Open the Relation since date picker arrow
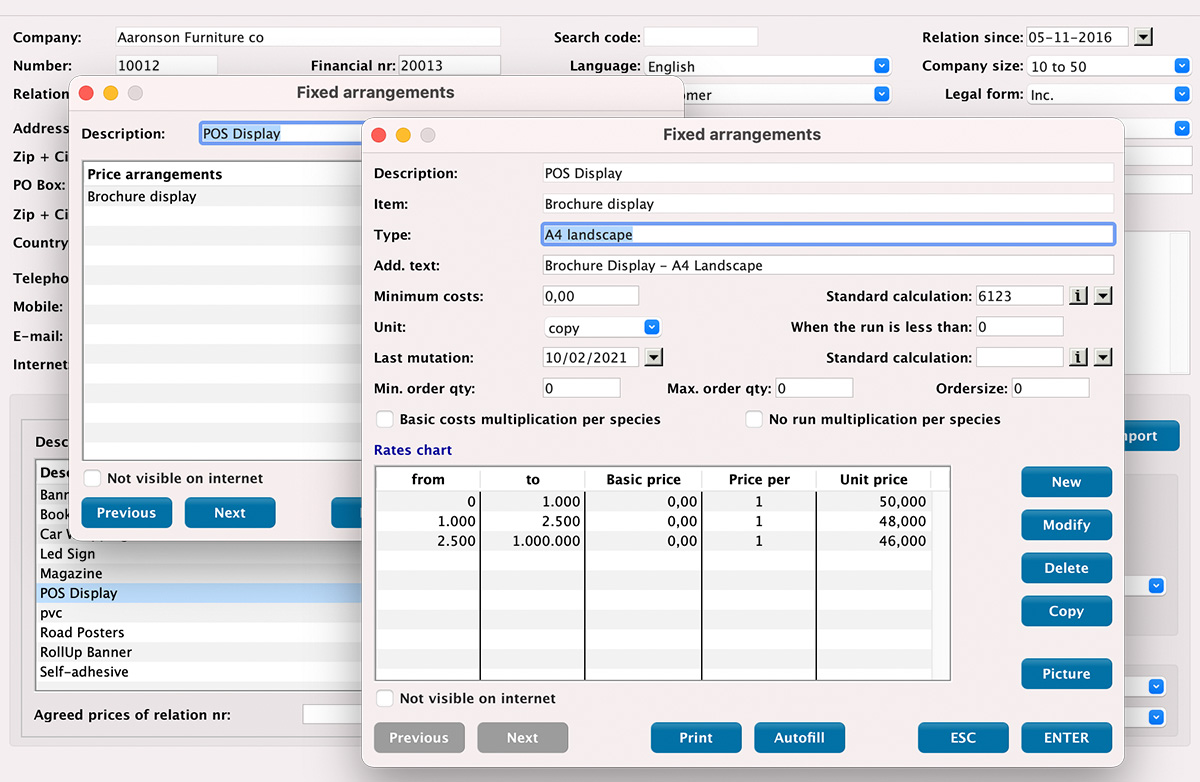The height and width of the screenshot is (782, 1200). [x=1144, y=37]
